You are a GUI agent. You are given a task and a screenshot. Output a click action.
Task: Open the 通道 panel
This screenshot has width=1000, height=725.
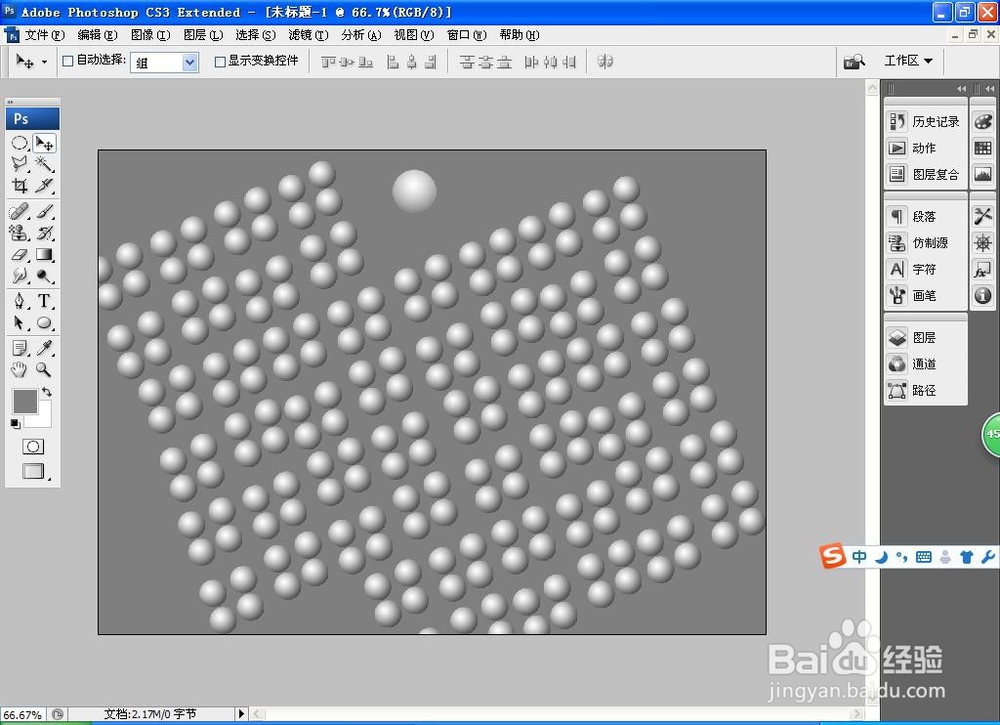click(925, 364)
